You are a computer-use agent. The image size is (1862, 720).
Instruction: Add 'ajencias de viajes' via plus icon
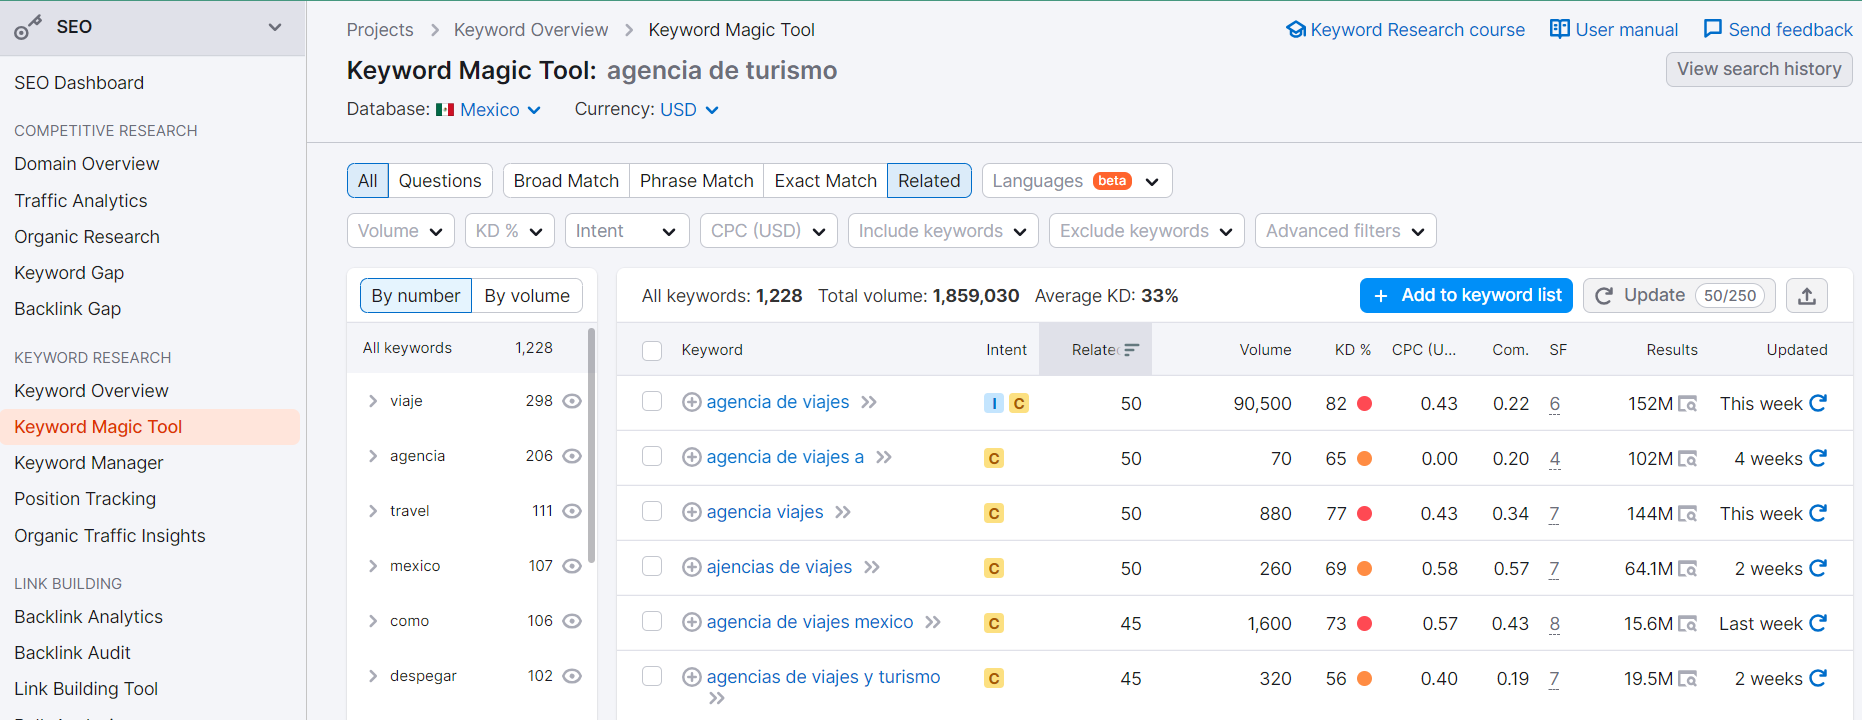(x=691, y=567)
